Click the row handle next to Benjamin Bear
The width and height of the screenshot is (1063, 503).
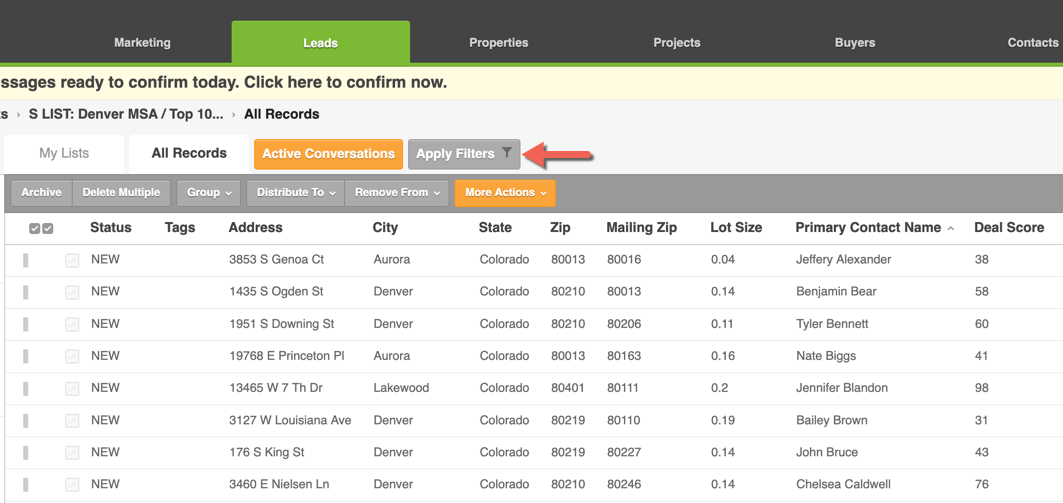point(26,291)
